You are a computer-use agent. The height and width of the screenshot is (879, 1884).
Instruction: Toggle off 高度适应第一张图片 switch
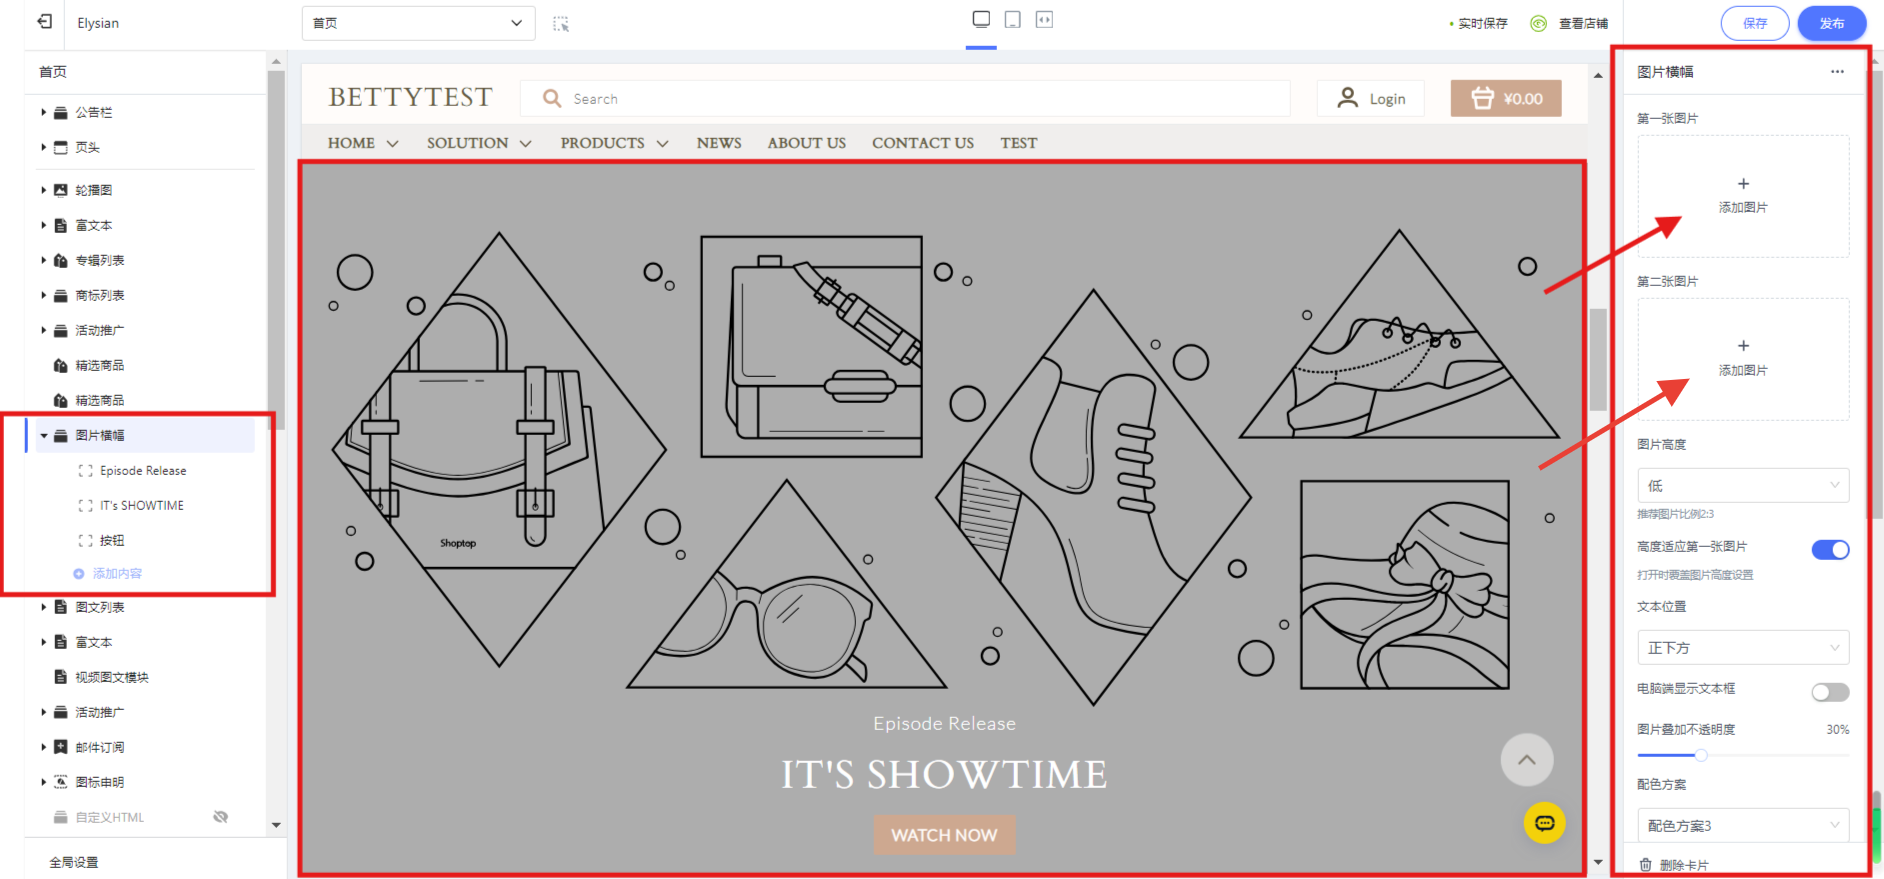pyautogui.click(x=1830, y=550)
